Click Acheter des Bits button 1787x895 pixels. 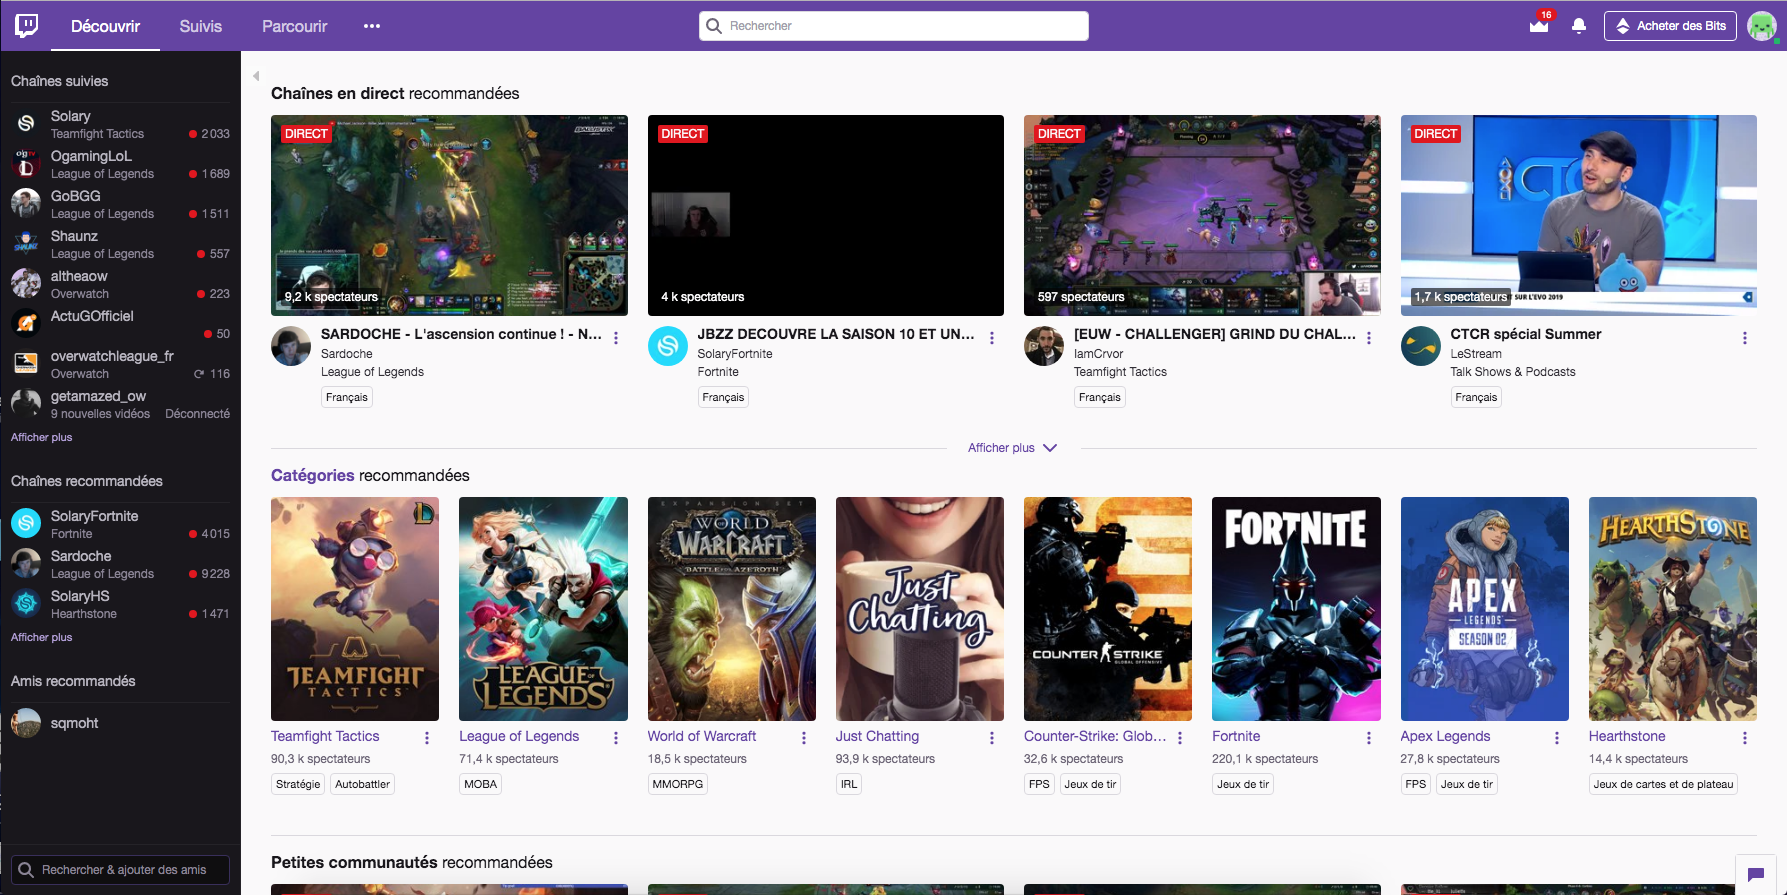coord(1671,26)
